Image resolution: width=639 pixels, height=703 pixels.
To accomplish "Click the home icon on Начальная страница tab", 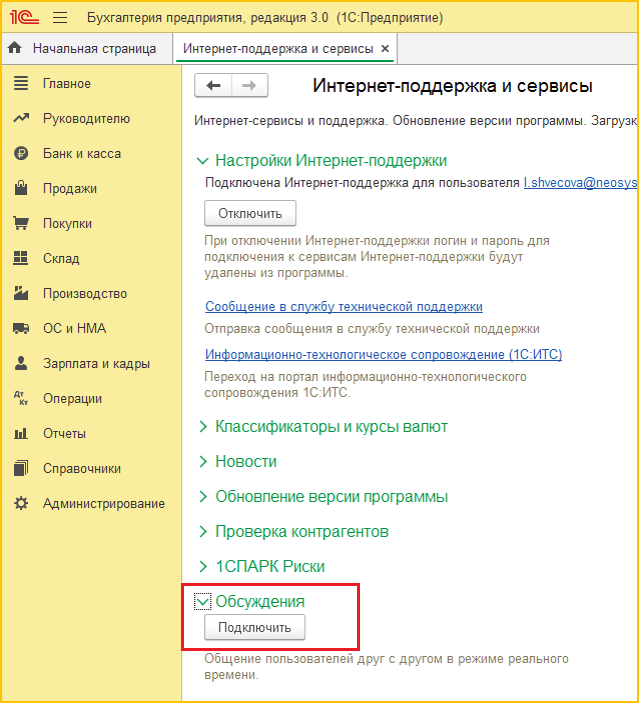I will tap(15, 48).
